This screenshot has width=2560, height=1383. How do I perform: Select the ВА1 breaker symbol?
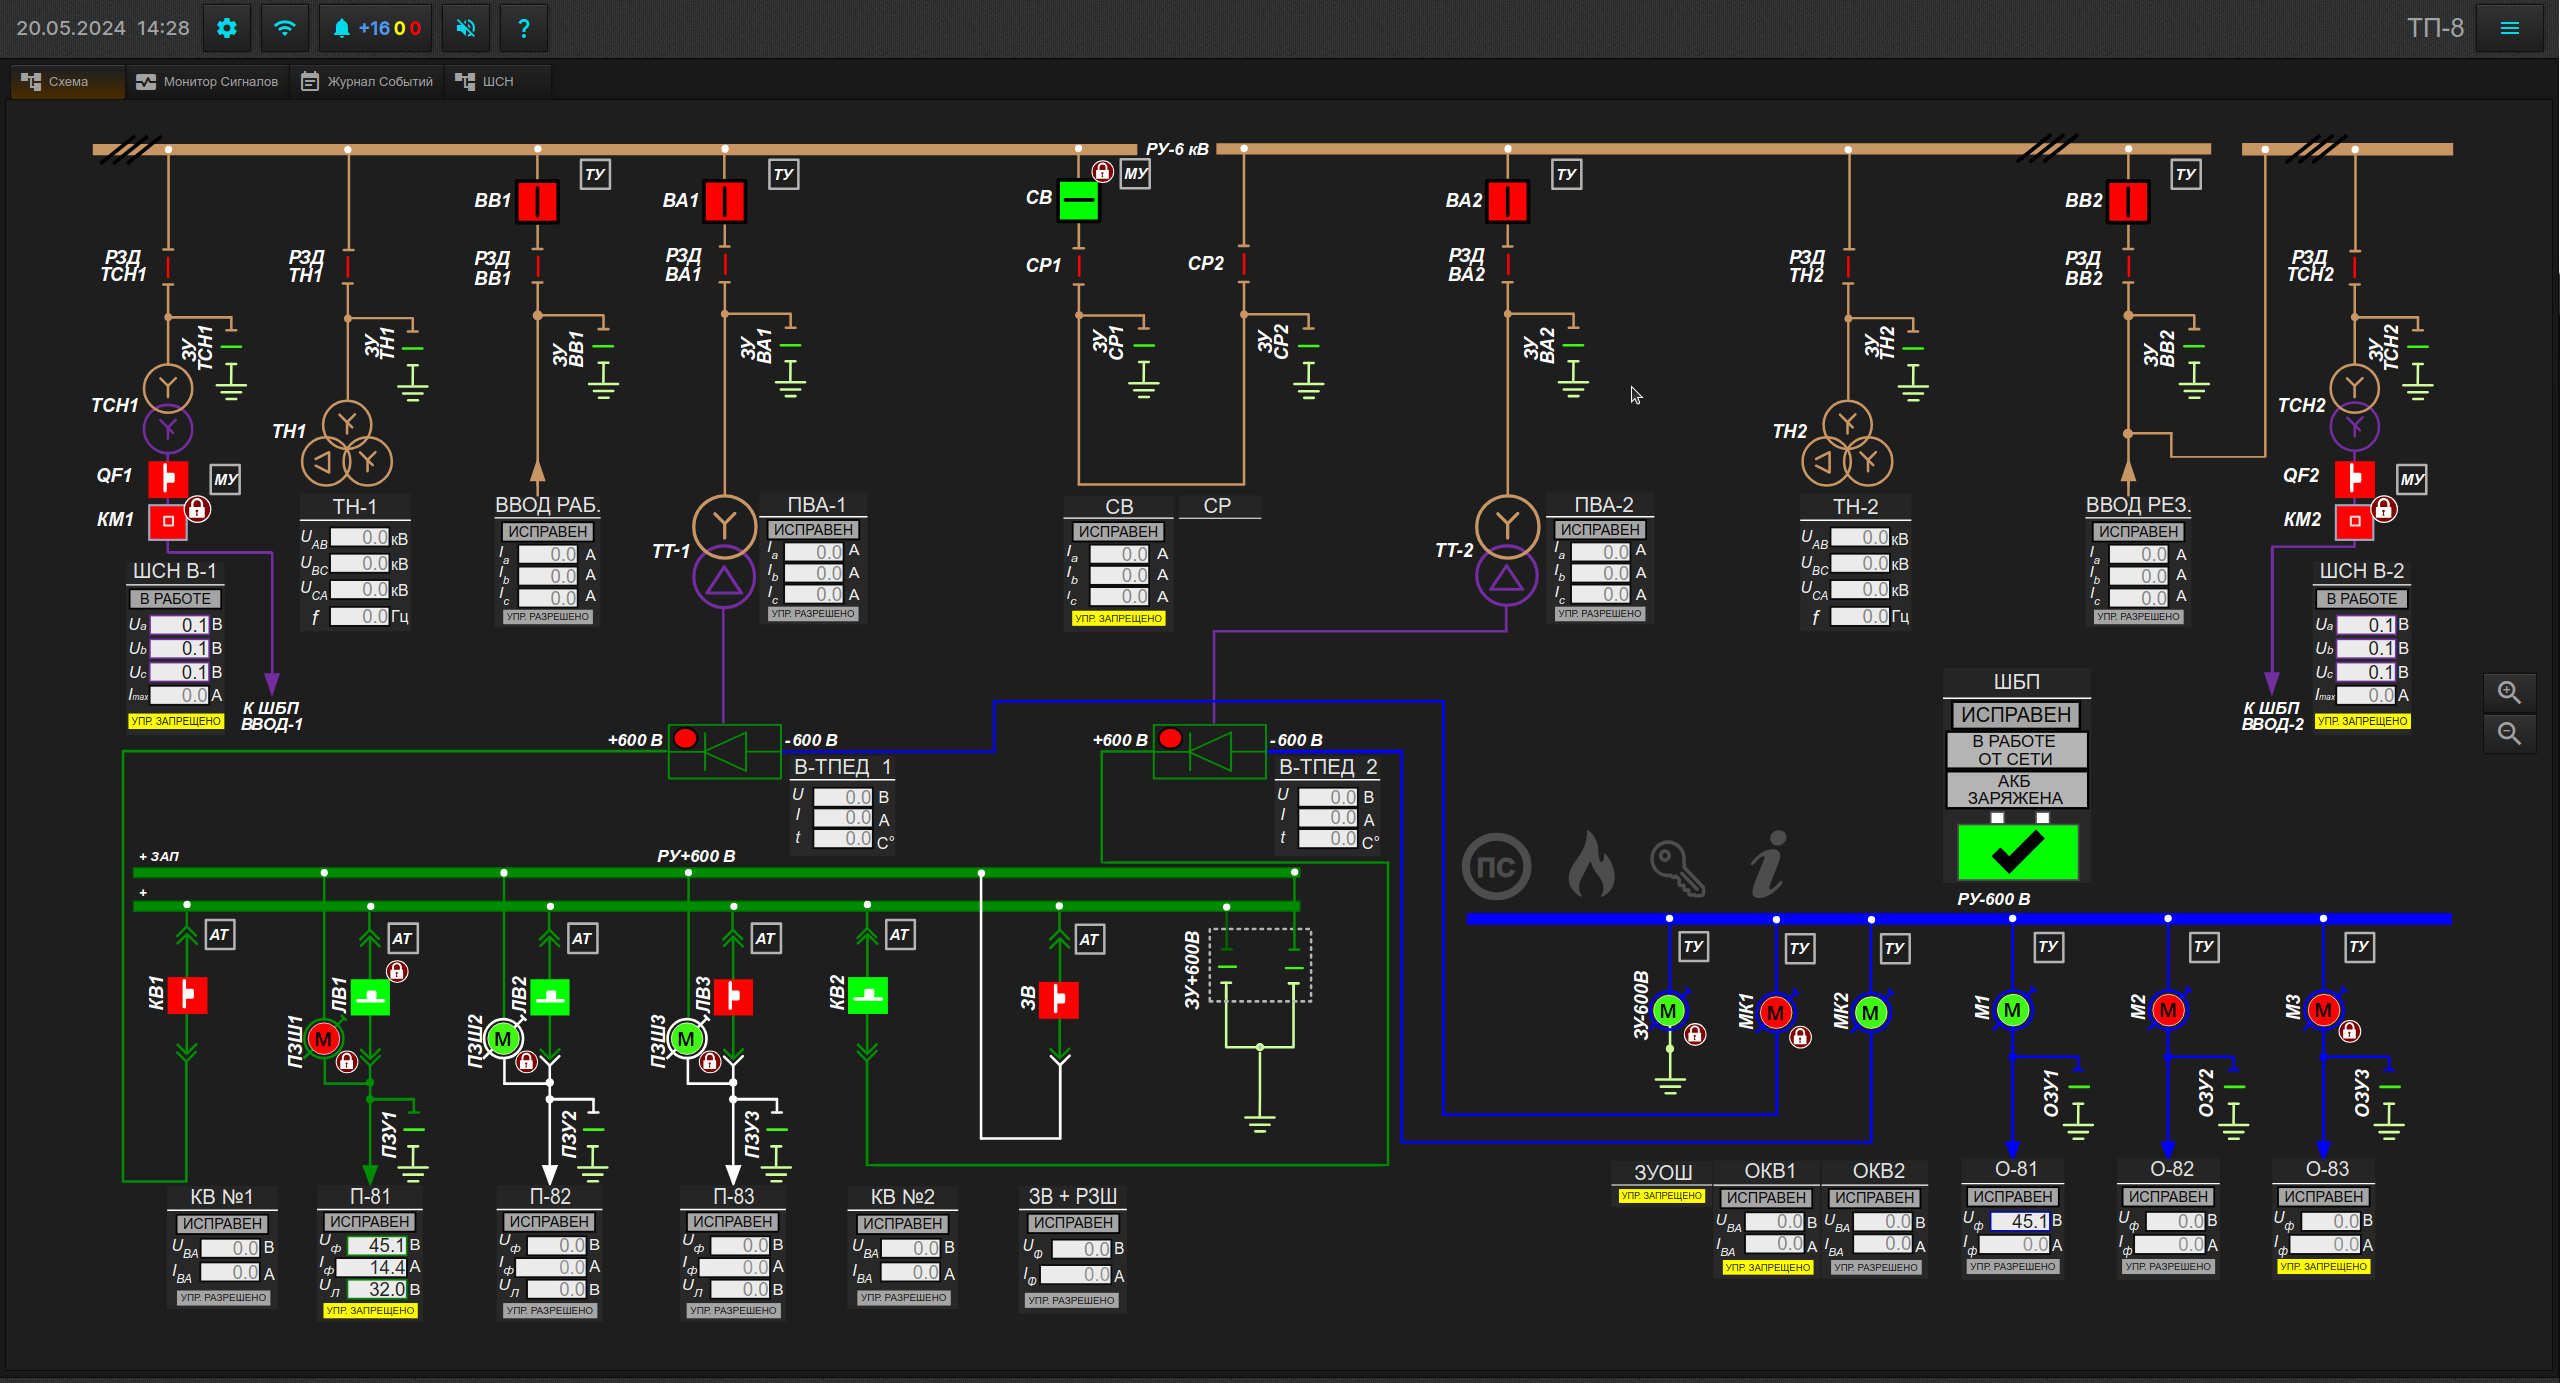click(725, 201)
